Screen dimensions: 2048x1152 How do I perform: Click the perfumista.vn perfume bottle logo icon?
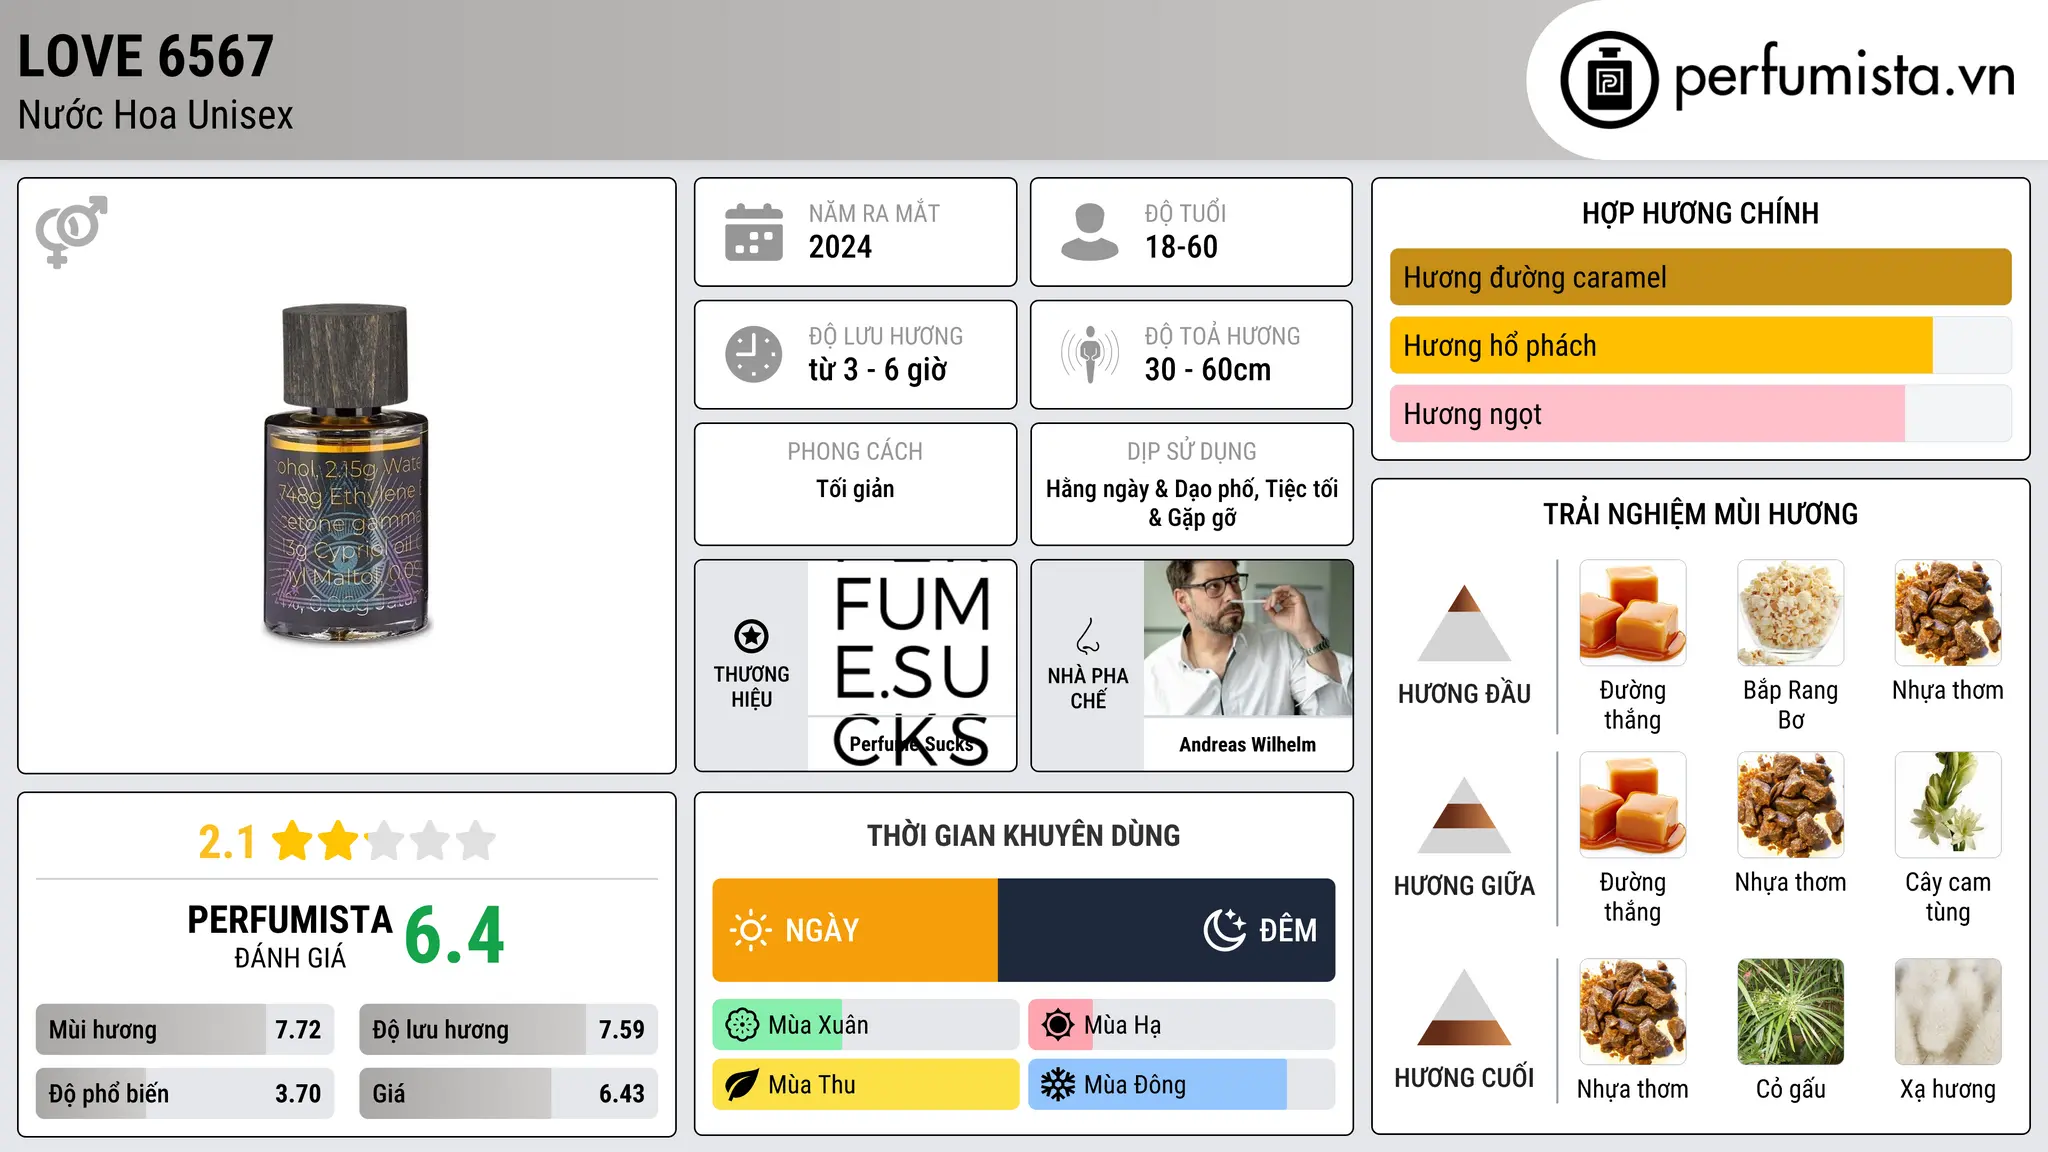(1609, 80)
